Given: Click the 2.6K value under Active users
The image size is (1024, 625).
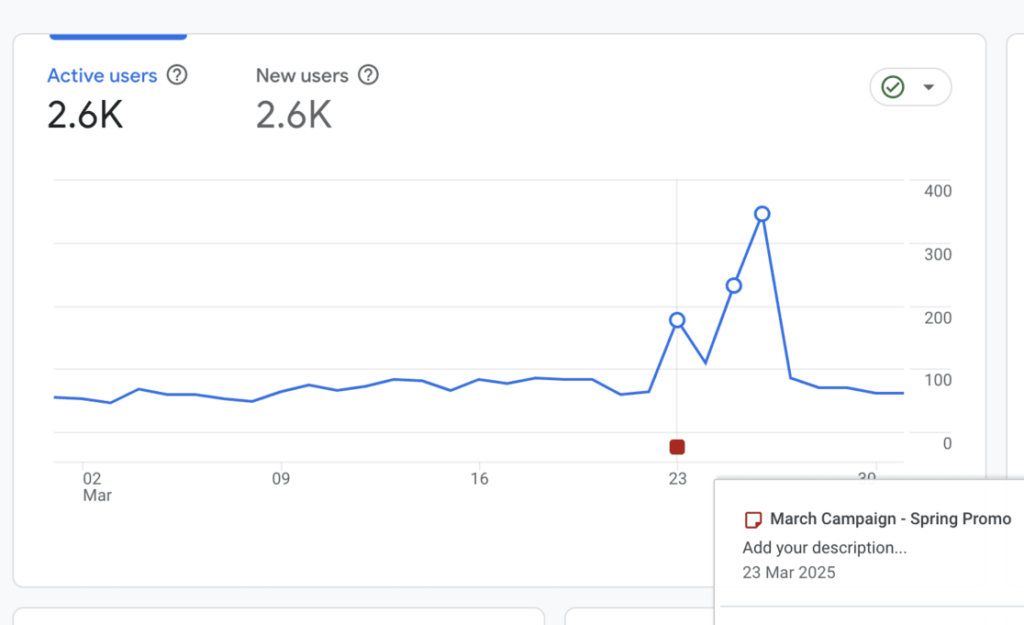Looking at the screenshot, I should click(x=85, y=116).
